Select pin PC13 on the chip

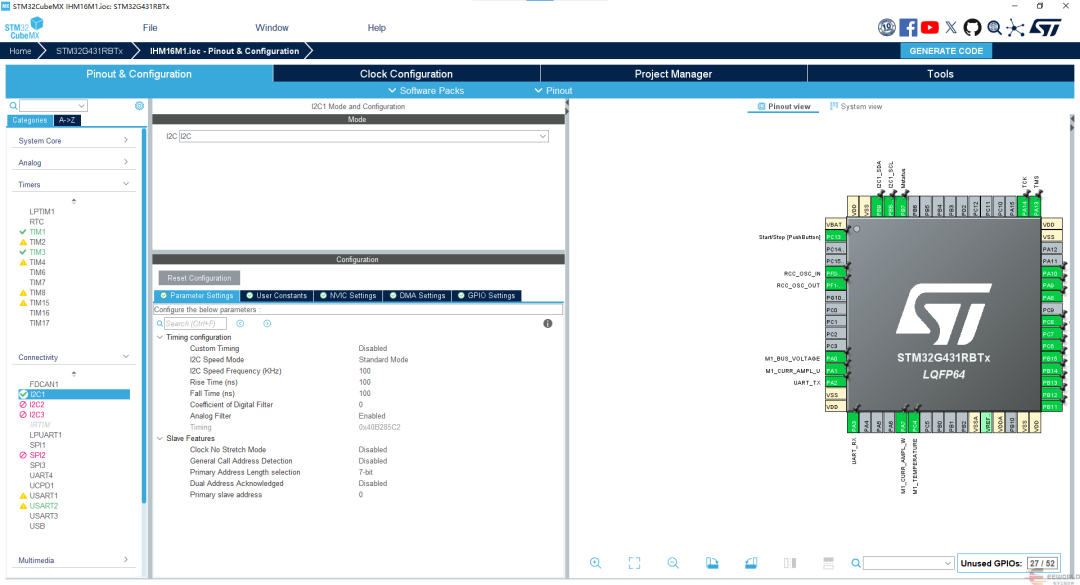click(x=835, y=237)
